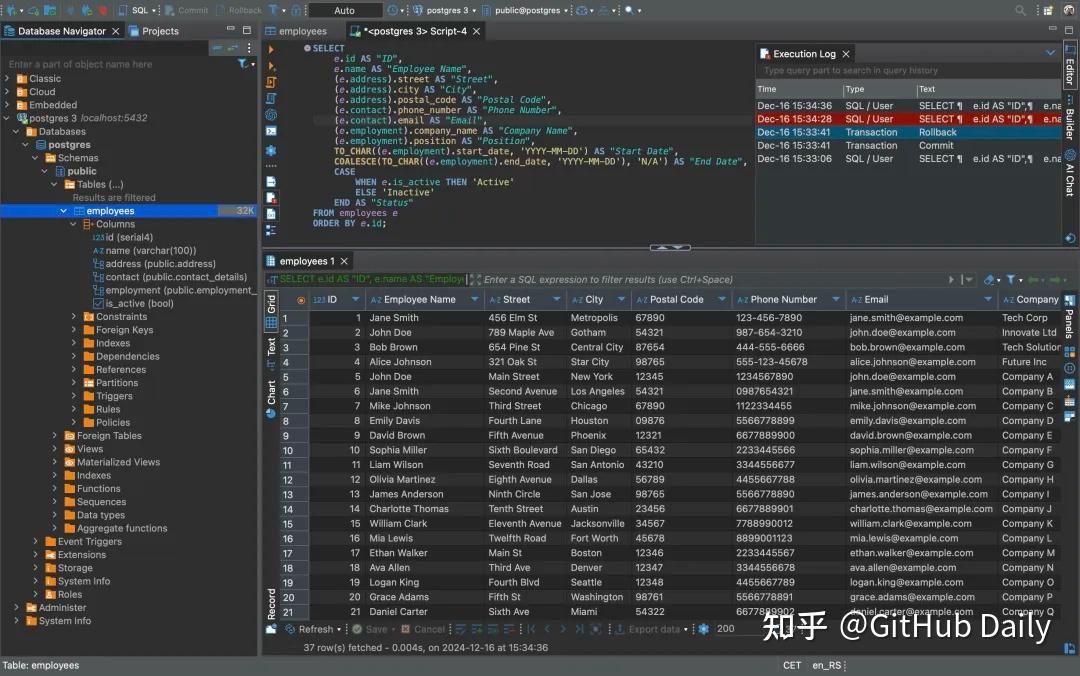Screen dimensions: 1080x676
Task: Open the navigator view menu (three dots)
Action: point(249,48)
